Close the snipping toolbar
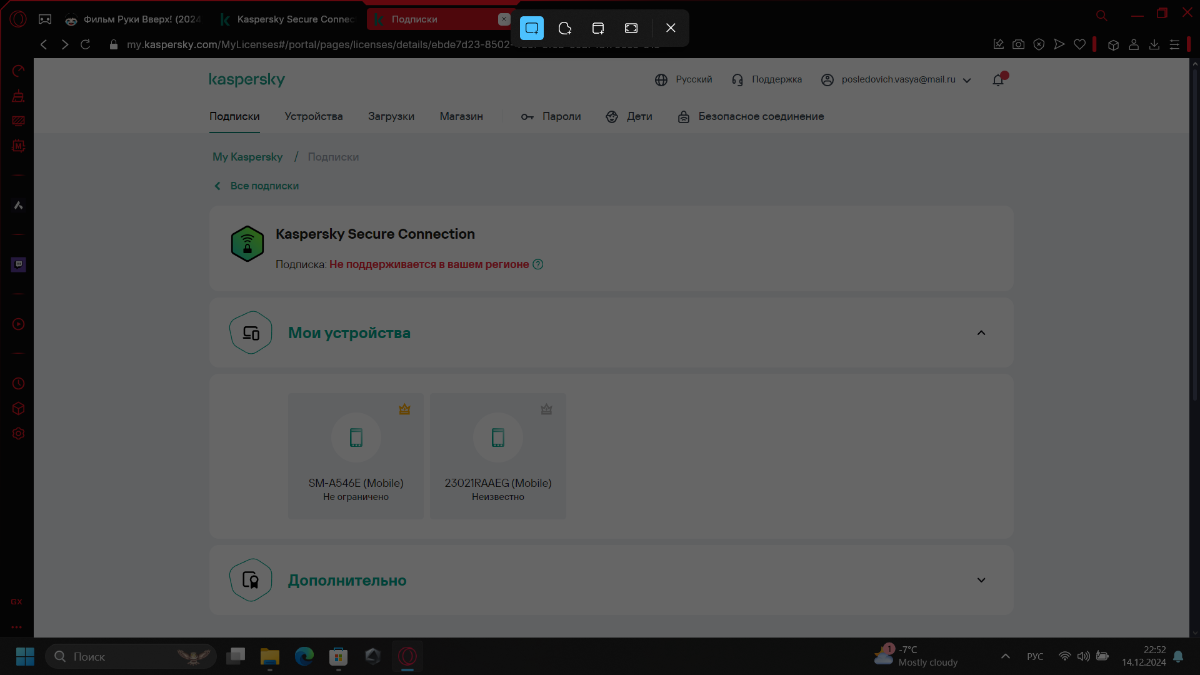 671,28
